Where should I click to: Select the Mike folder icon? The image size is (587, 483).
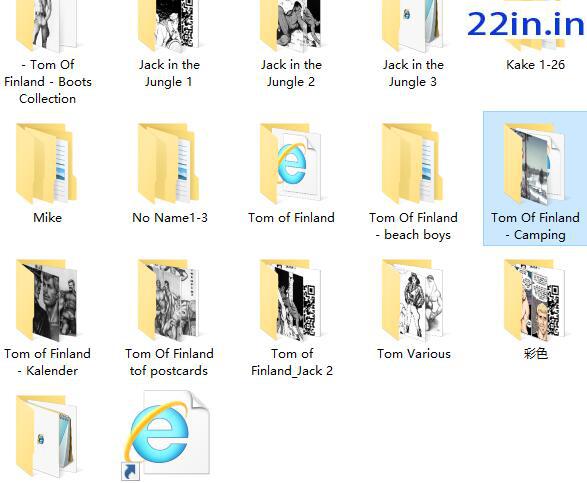click(x=47, y=164)
